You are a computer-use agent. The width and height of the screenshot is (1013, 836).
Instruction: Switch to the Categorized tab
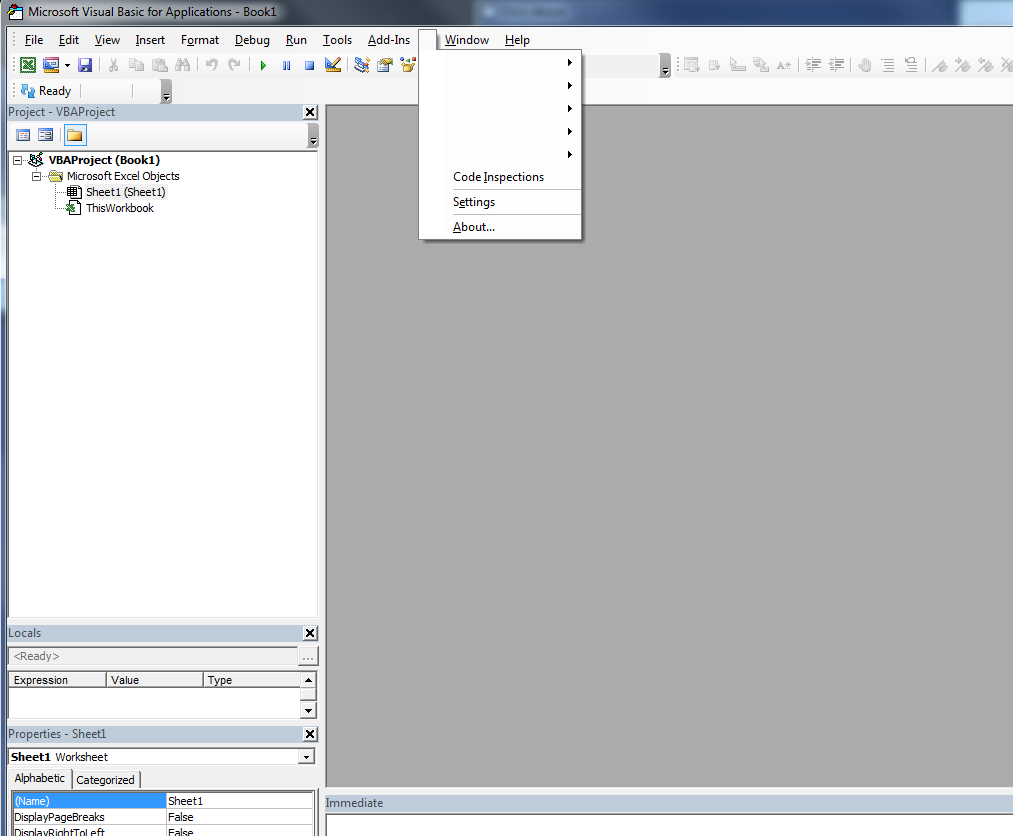tap(105, 780)
